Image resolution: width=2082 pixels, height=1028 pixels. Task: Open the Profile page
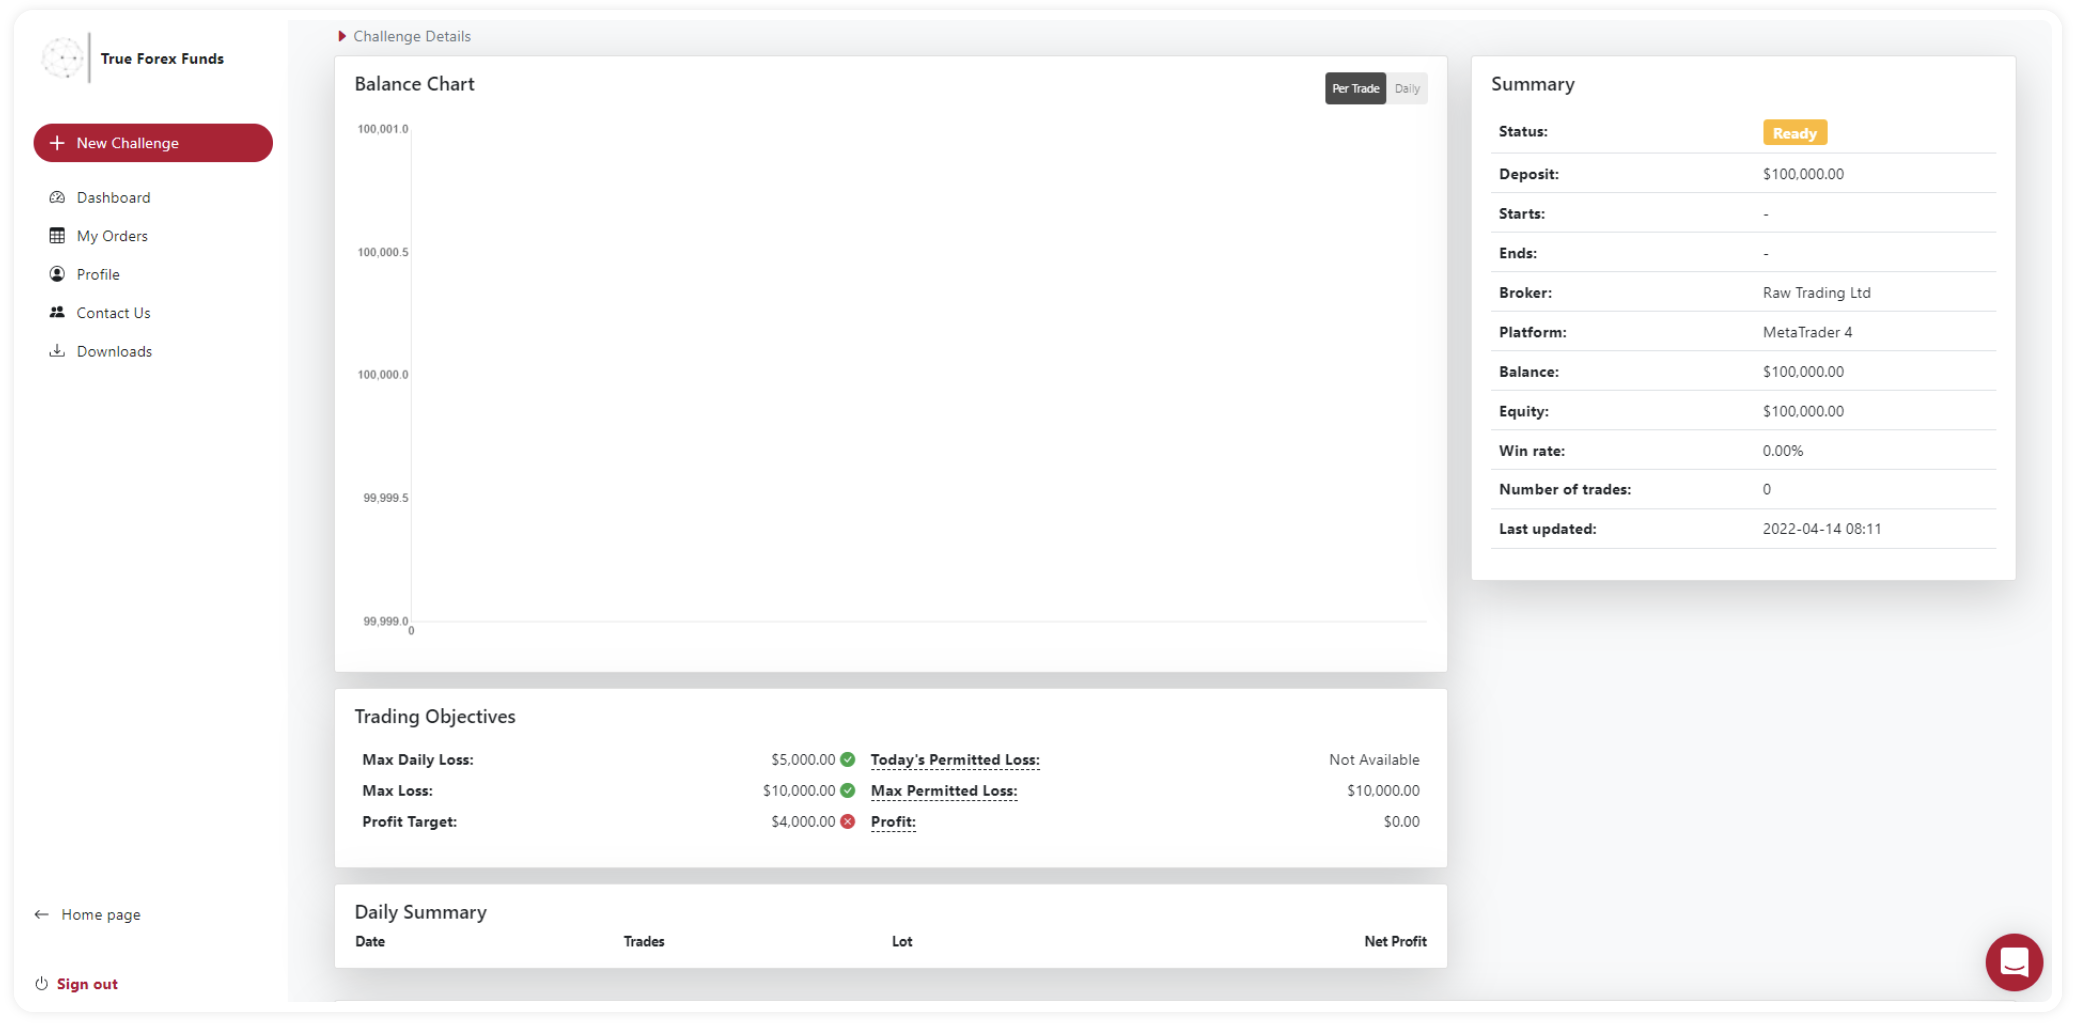[98, 274]
